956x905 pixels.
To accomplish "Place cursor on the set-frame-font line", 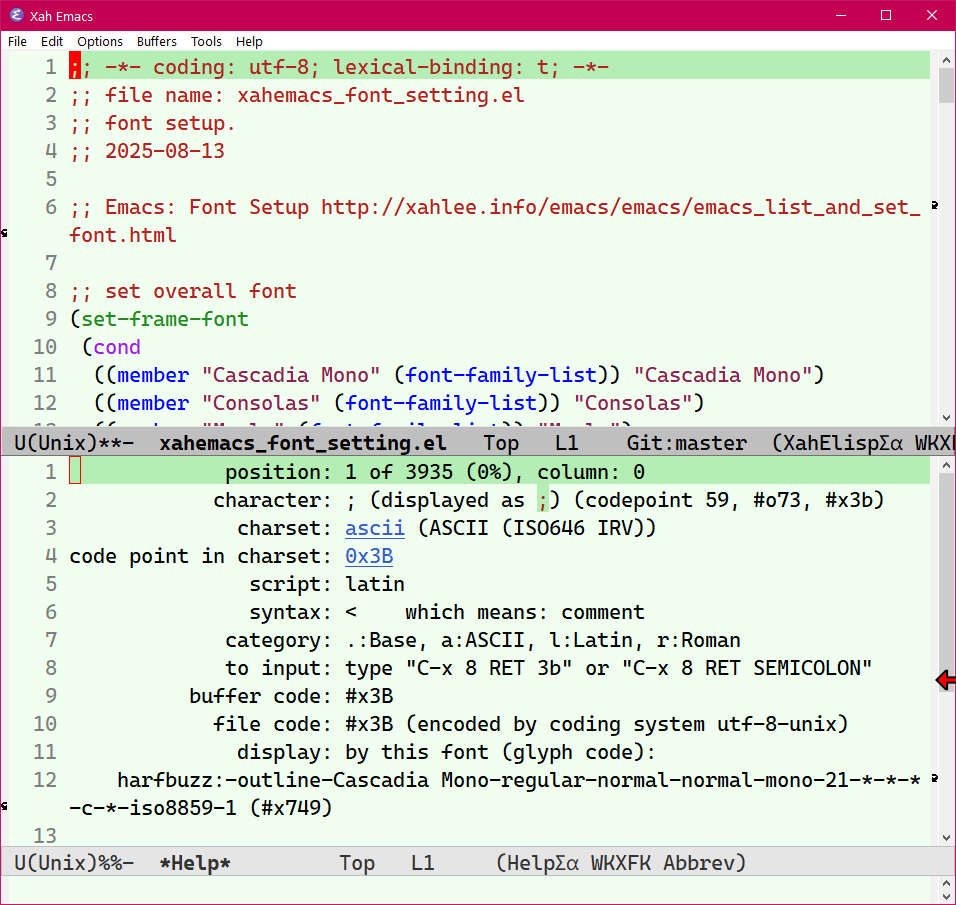I will point(164,319).
